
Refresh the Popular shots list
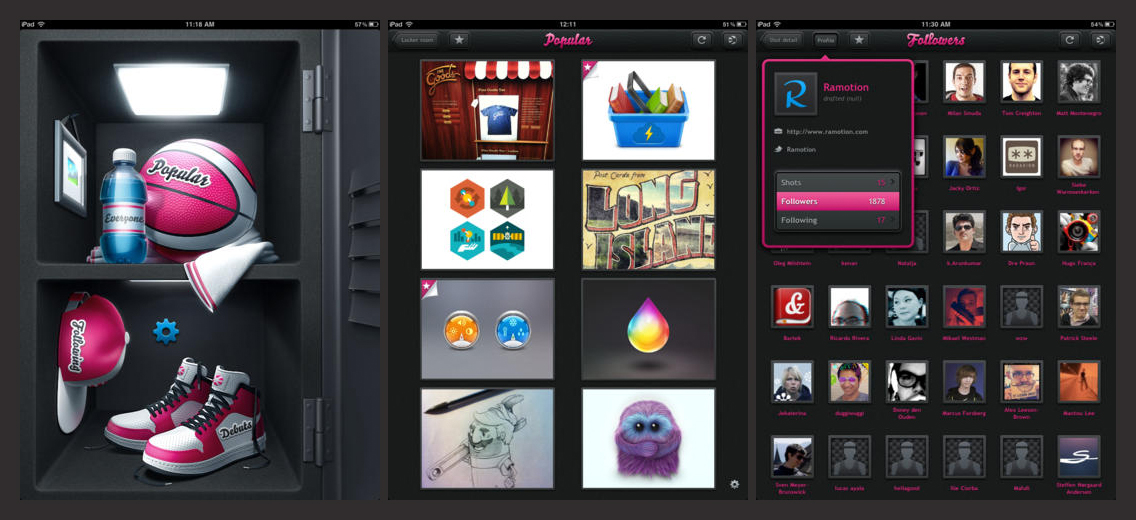701,40
